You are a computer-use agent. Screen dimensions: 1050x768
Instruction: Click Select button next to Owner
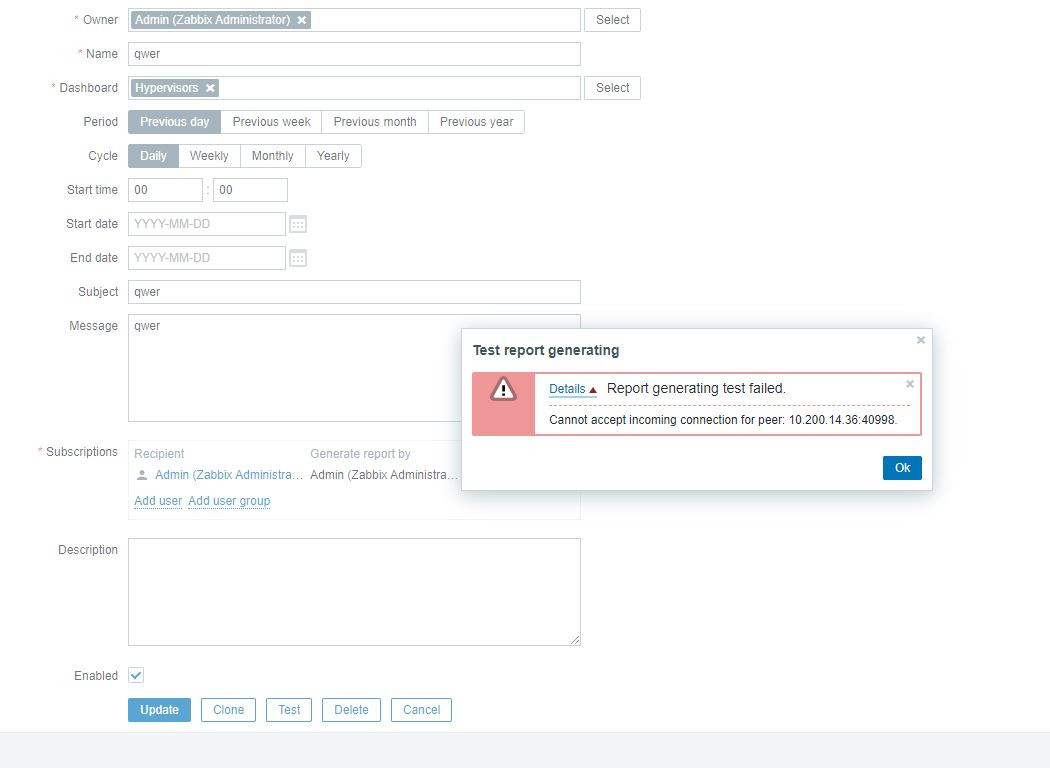click(612, 20)
